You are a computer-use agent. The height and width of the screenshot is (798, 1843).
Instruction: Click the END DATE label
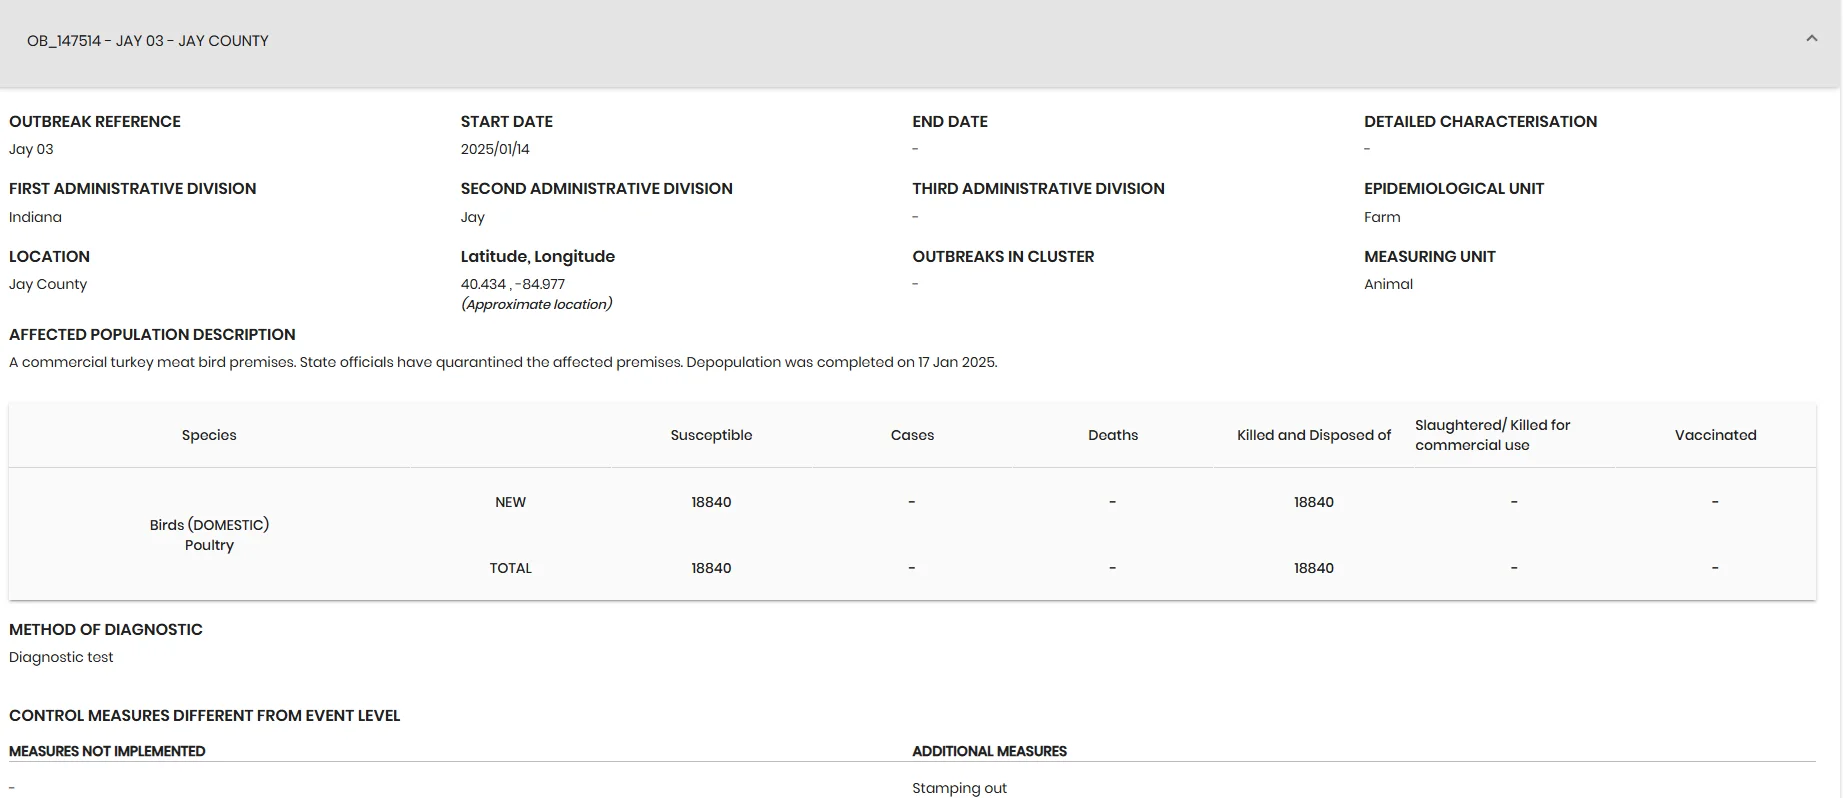(950, 121)
